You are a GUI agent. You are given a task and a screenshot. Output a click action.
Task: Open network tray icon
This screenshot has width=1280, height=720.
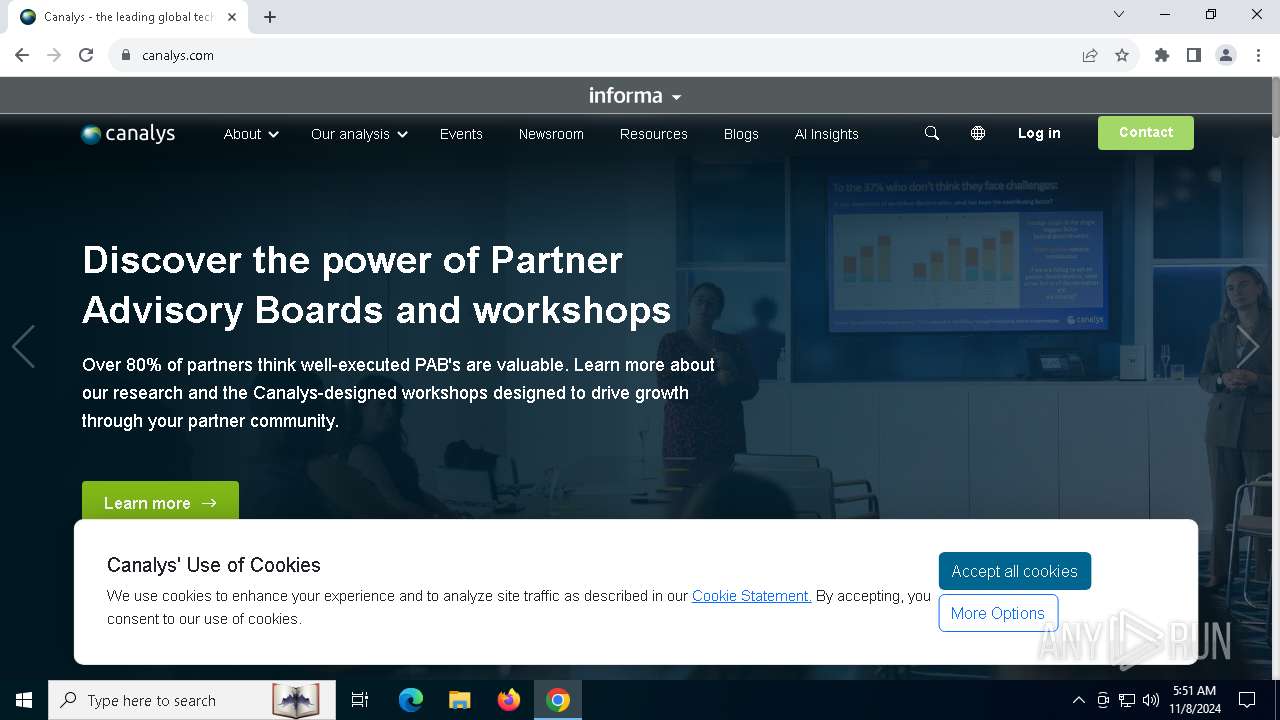tap(1127, 700)
